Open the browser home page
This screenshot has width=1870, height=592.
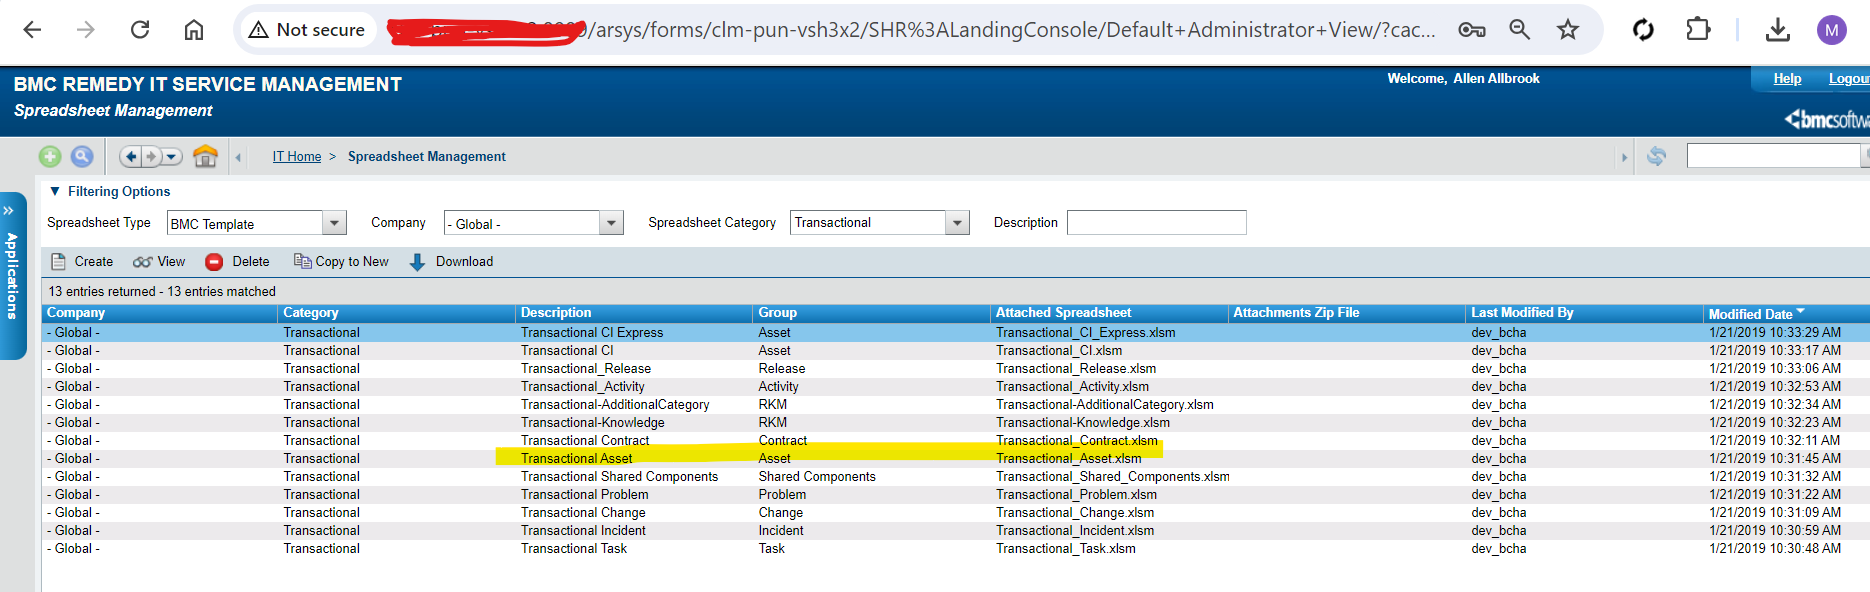(x=194, y=30)
